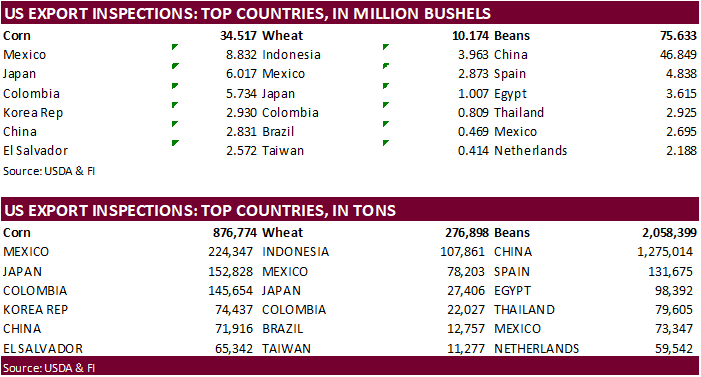Click green triangle marker beside Colombia corn value

coord(175,85)
